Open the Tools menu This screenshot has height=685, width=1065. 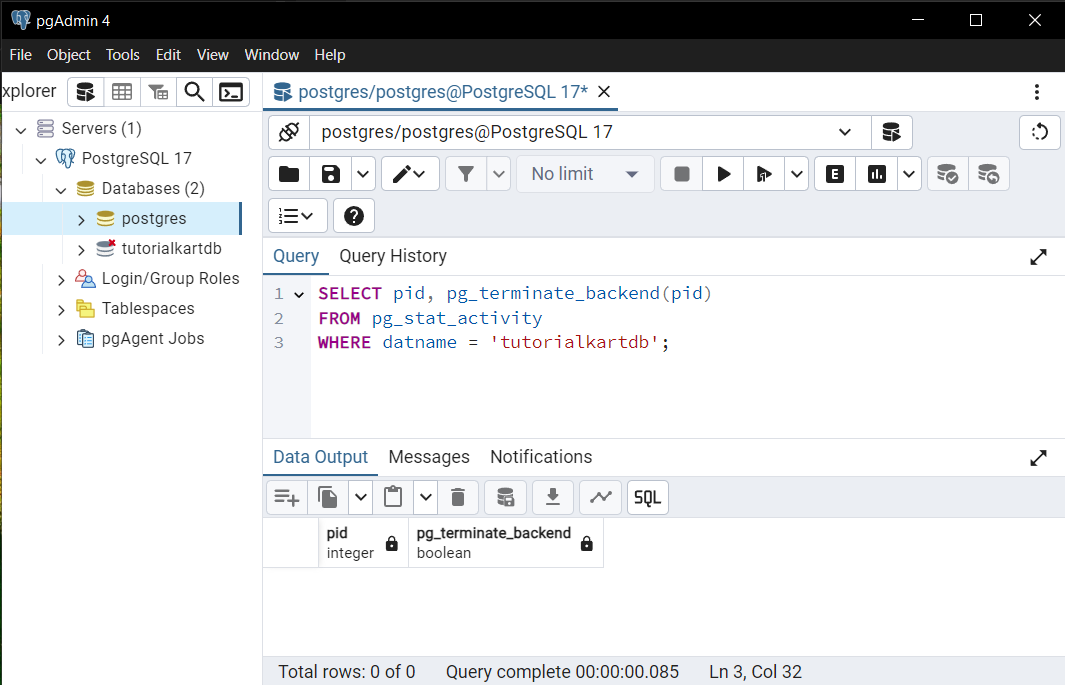tap(122, 55)
